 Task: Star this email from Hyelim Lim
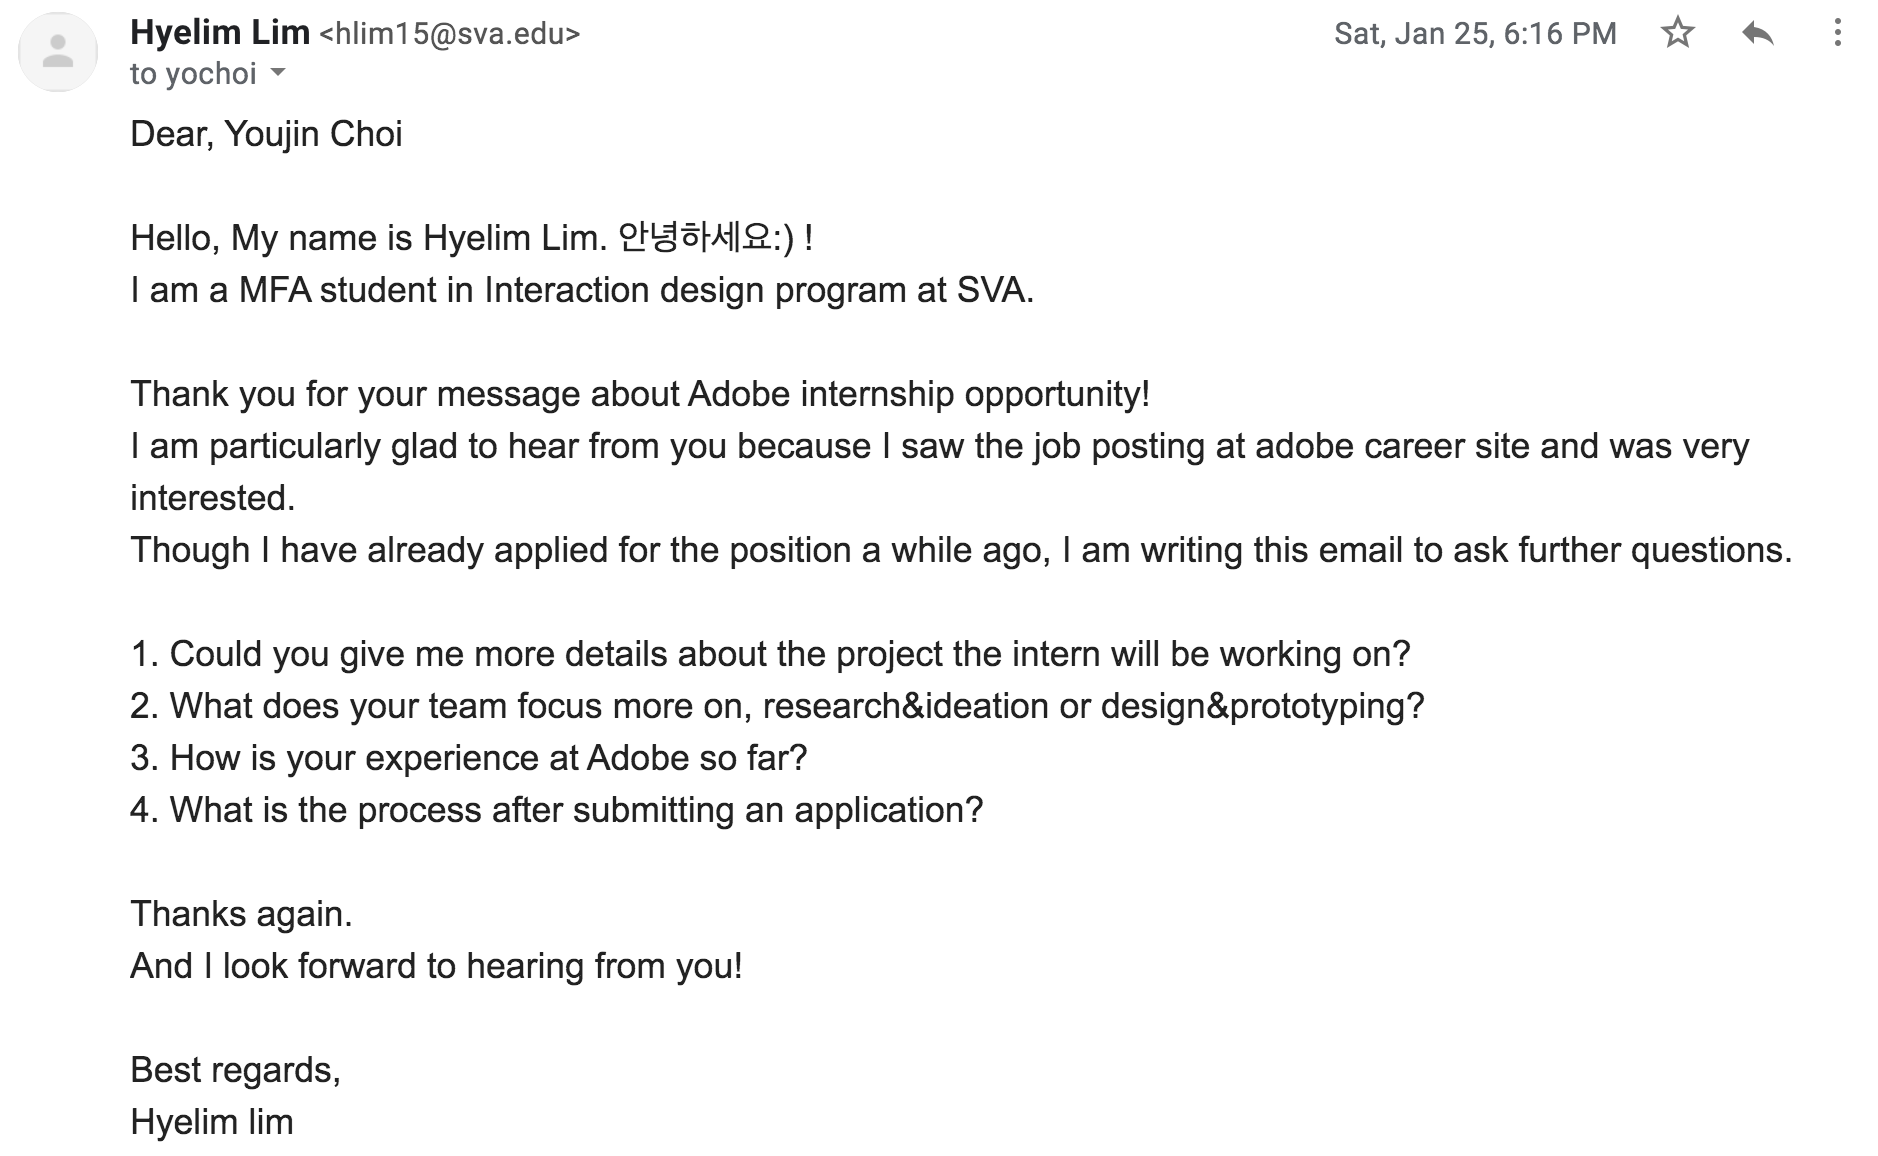(1677, 33)
